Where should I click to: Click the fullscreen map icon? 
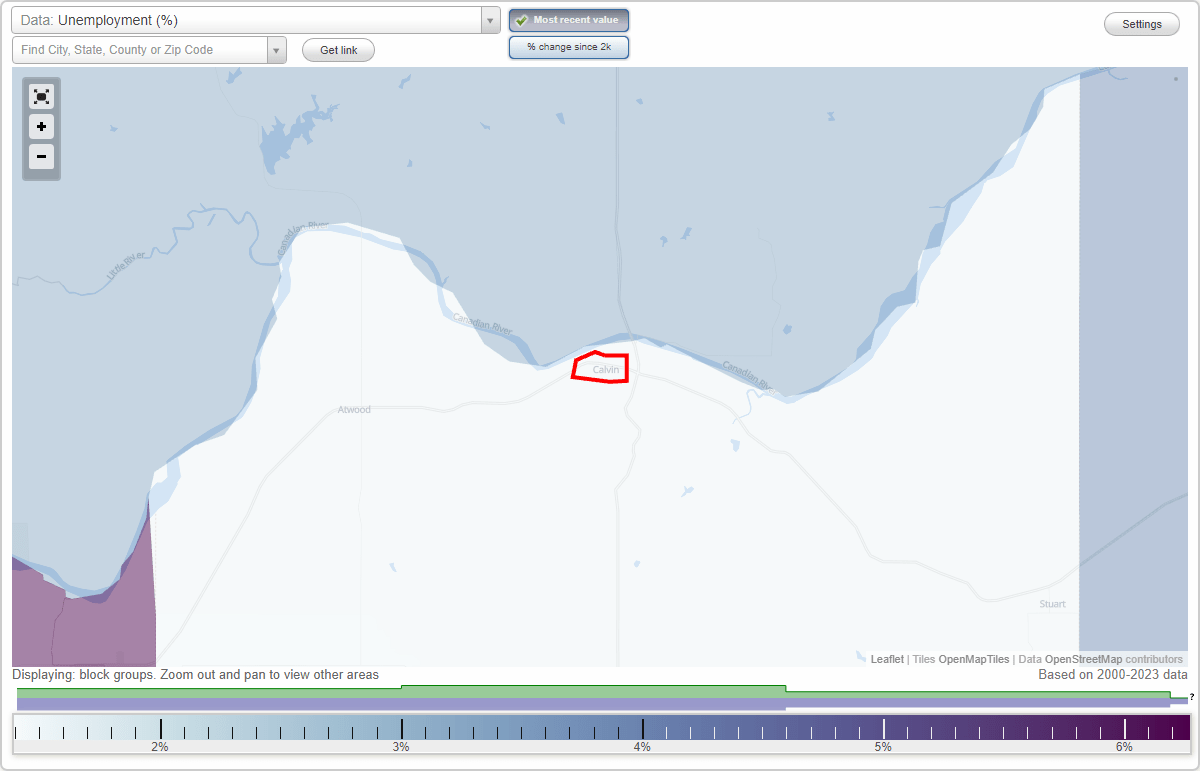point(41,97)
